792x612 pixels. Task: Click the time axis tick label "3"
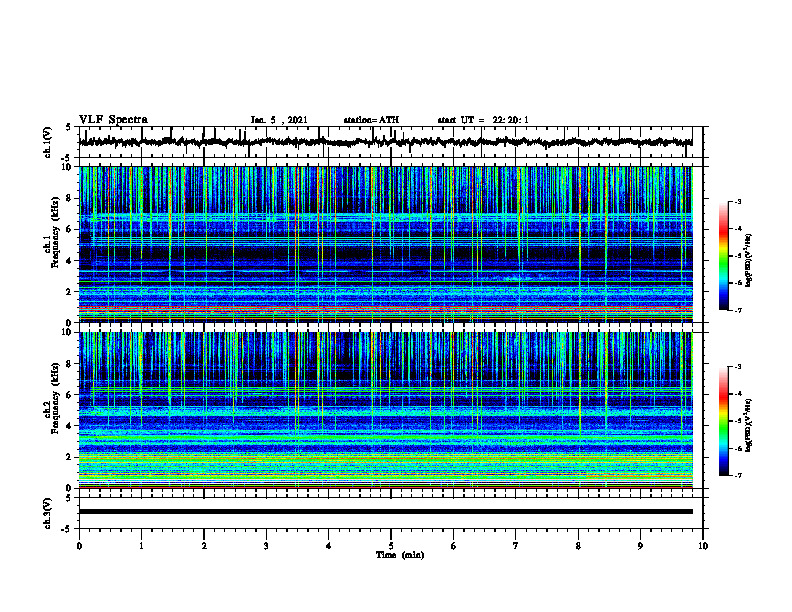point(266,546)
